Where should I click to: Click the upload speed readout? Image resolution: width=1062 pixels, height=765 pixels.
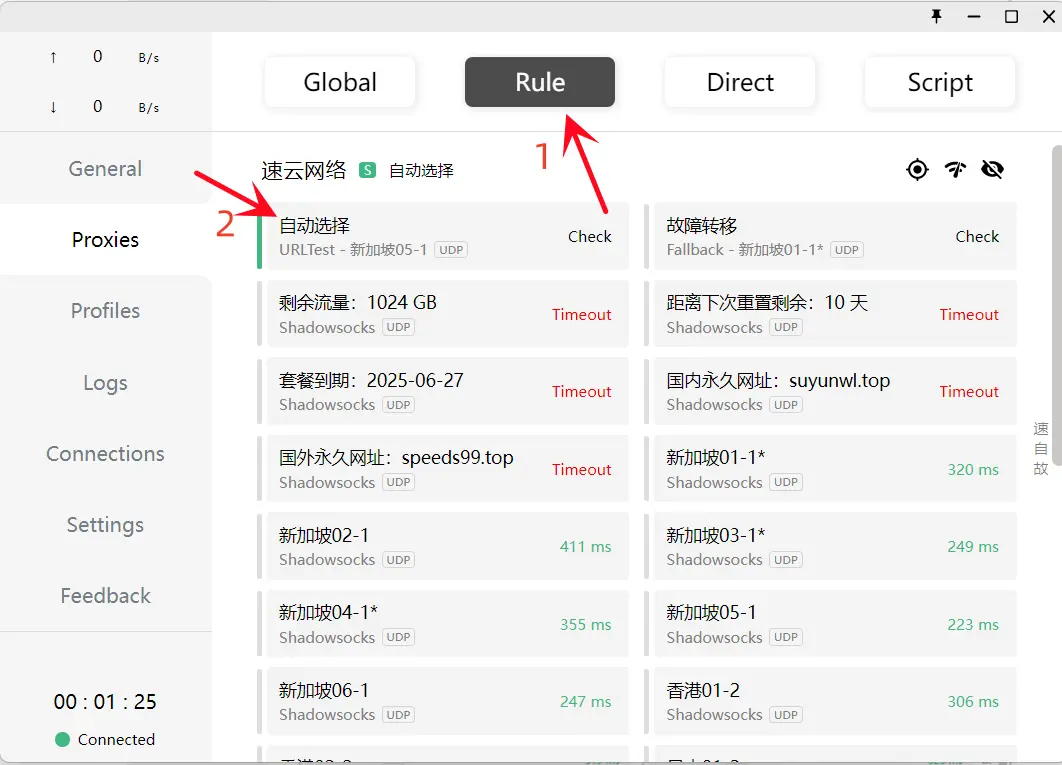[106, 57]
